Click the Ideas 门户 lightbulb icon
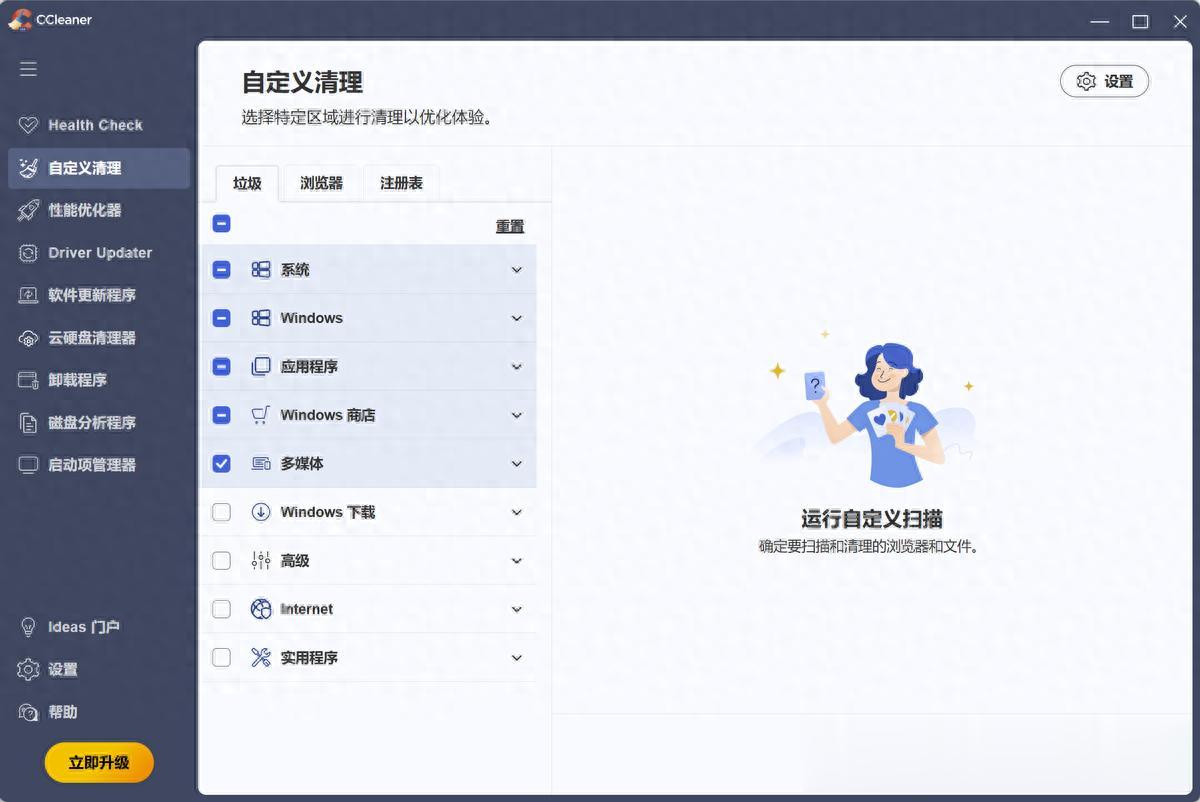 click(28, 627)
